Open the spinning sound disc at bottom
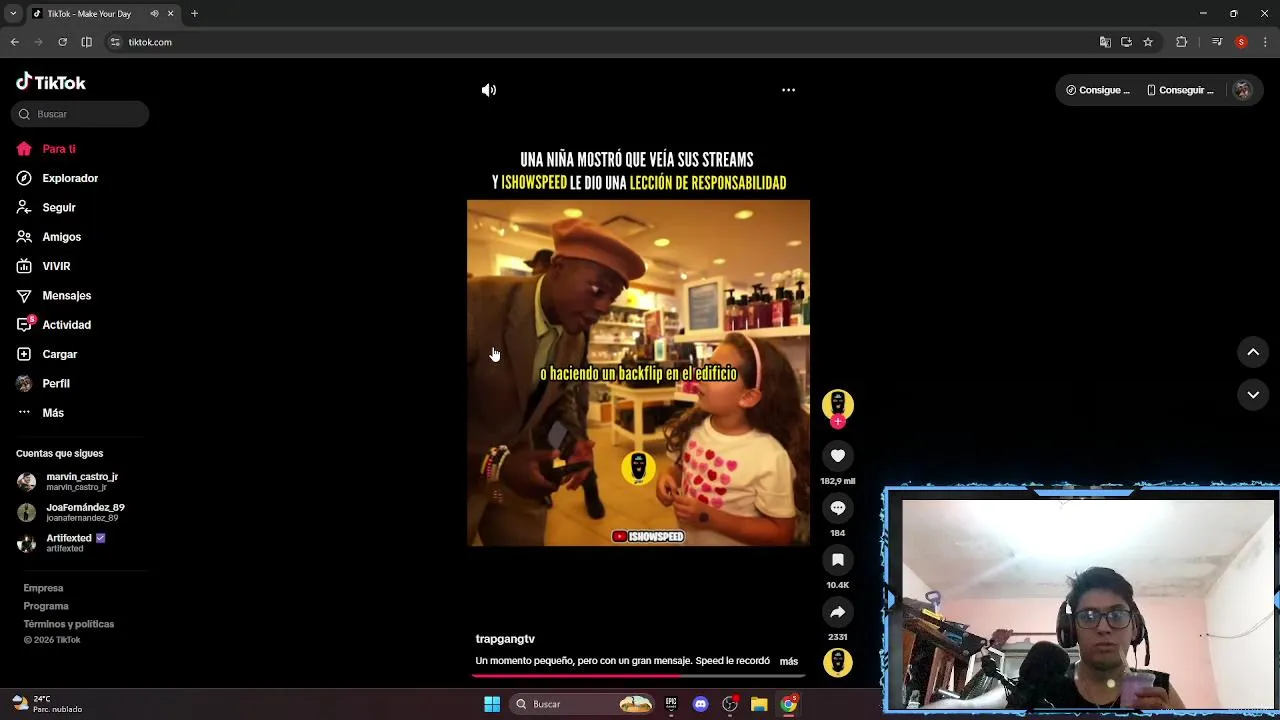This screenshot has height=720, width=1280. coord(838,662)
